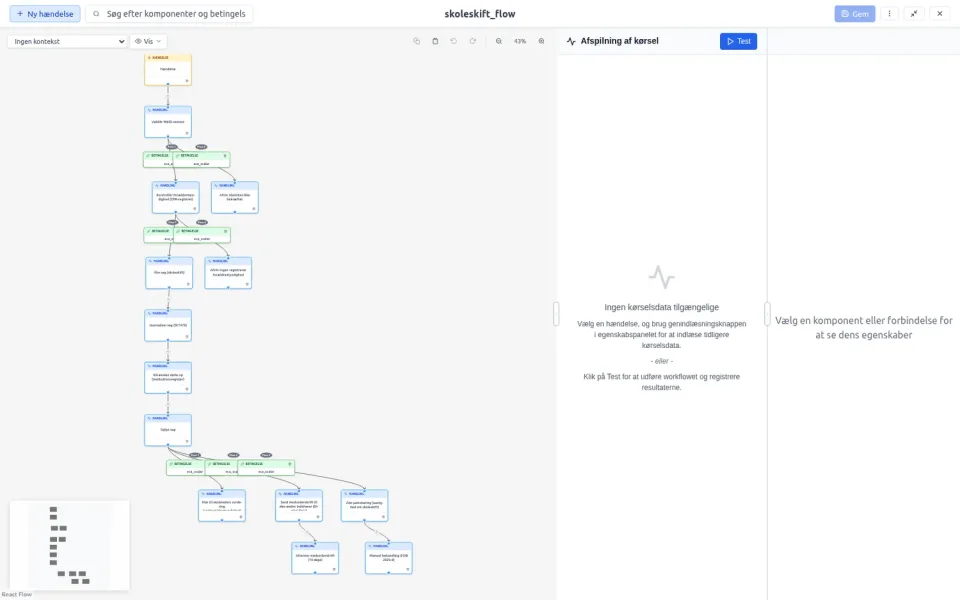Screen dimensions: 960x600
Task: Select the Manuel behandling action node
Action: 389,558
